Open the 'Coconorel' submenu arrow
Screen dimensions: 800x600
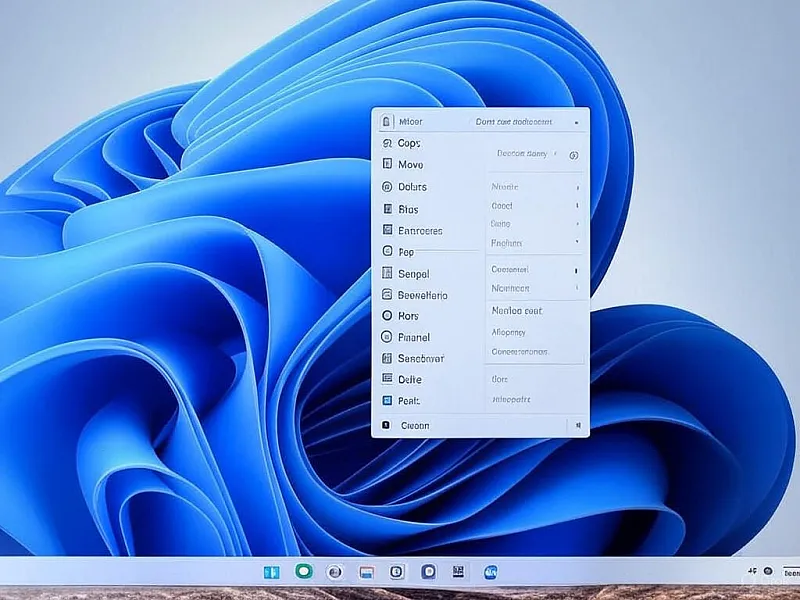coord(577,270)
